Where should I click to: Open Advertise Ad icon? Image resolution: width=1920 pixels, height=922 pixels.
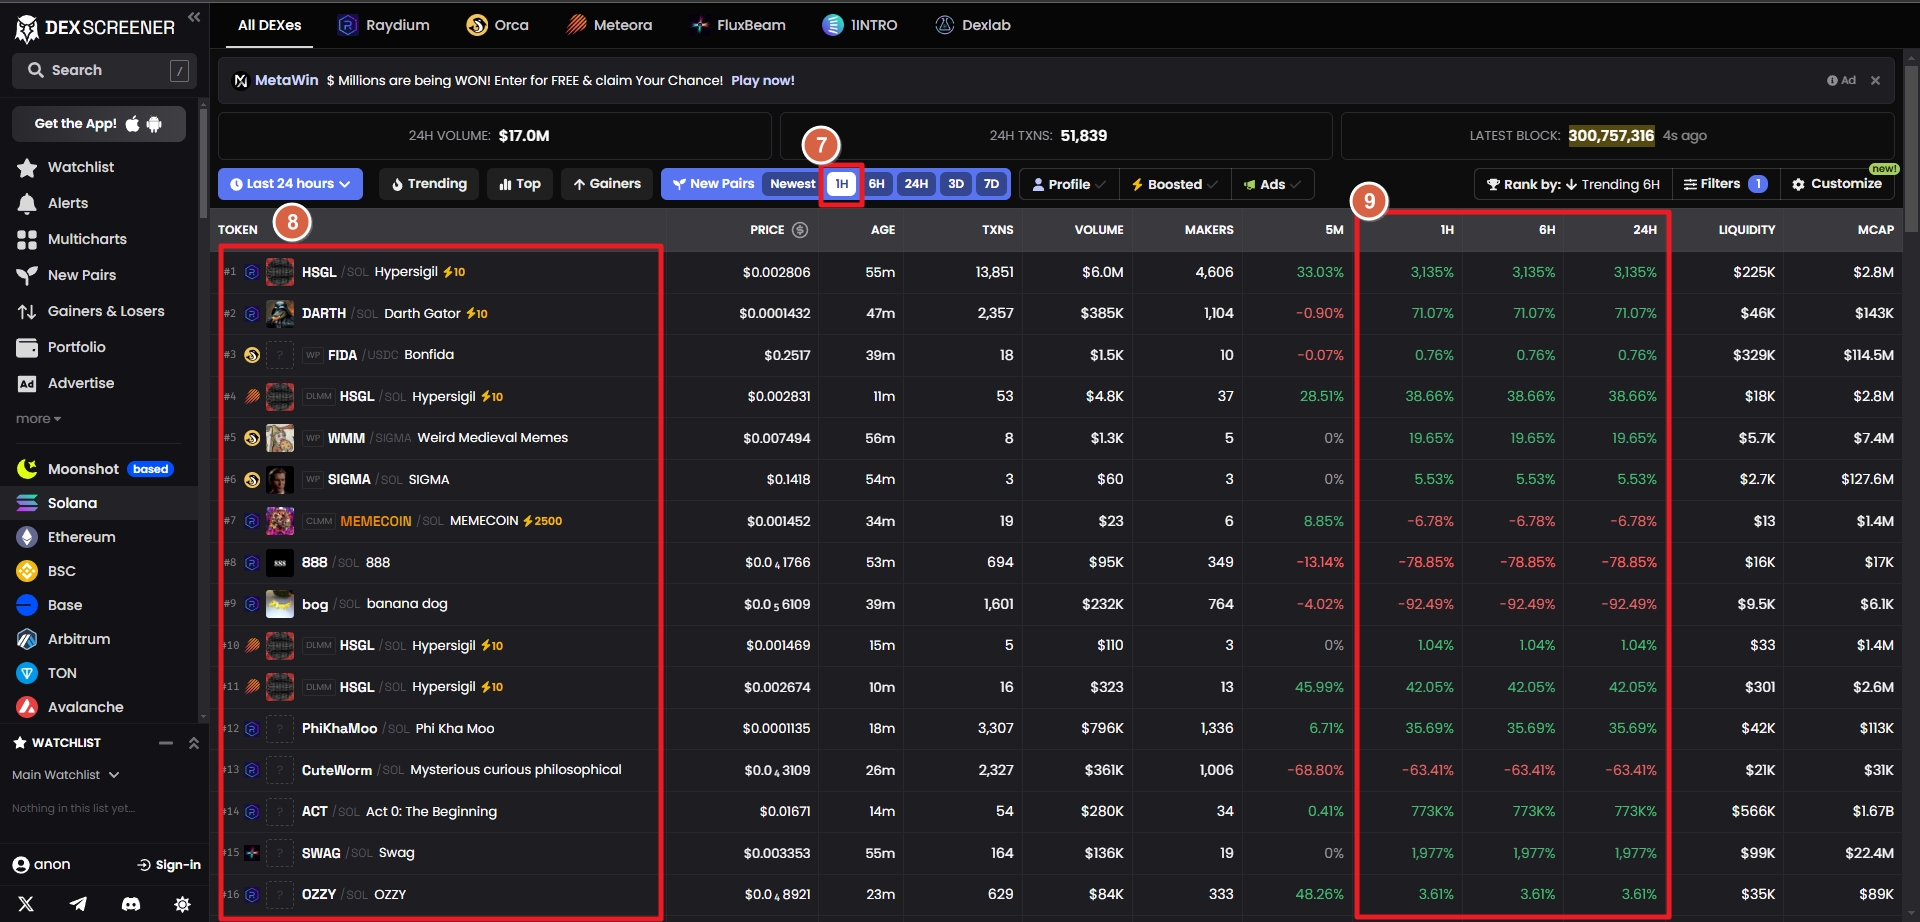click(x=27, y=383)
